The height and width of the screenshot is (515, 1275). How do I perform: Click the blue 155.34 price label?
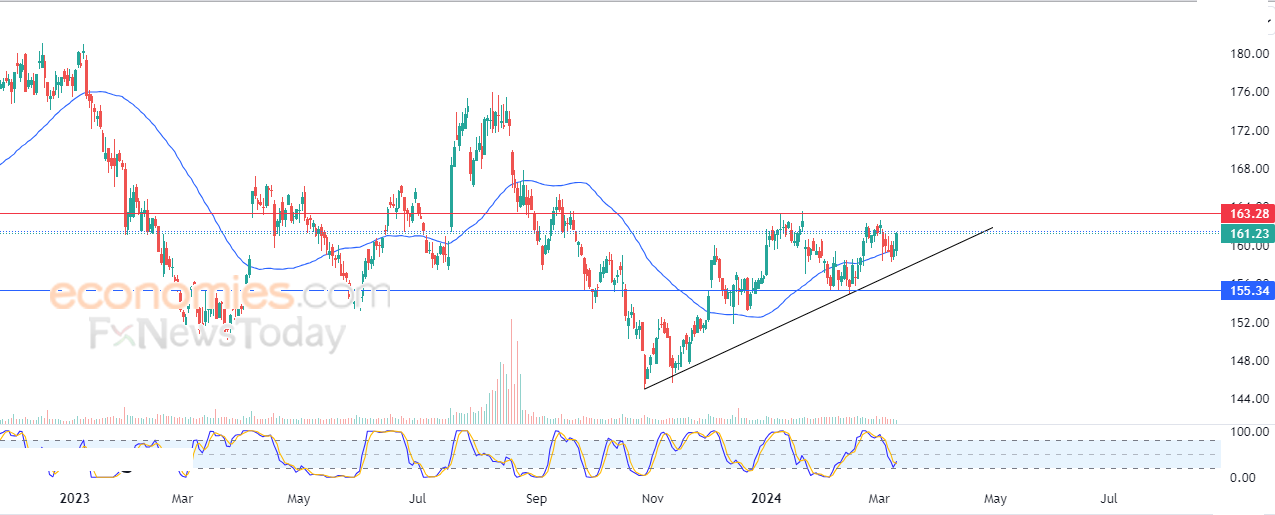point(1246,291)
